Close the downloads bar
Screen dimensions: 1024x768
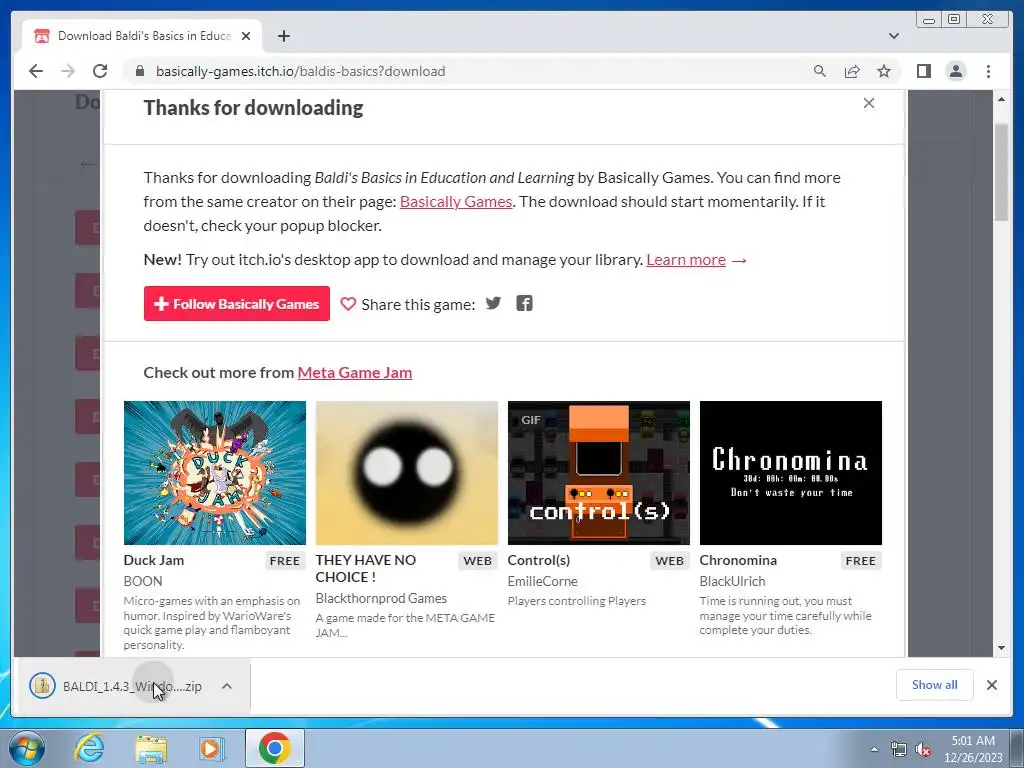tap(992, 685)
